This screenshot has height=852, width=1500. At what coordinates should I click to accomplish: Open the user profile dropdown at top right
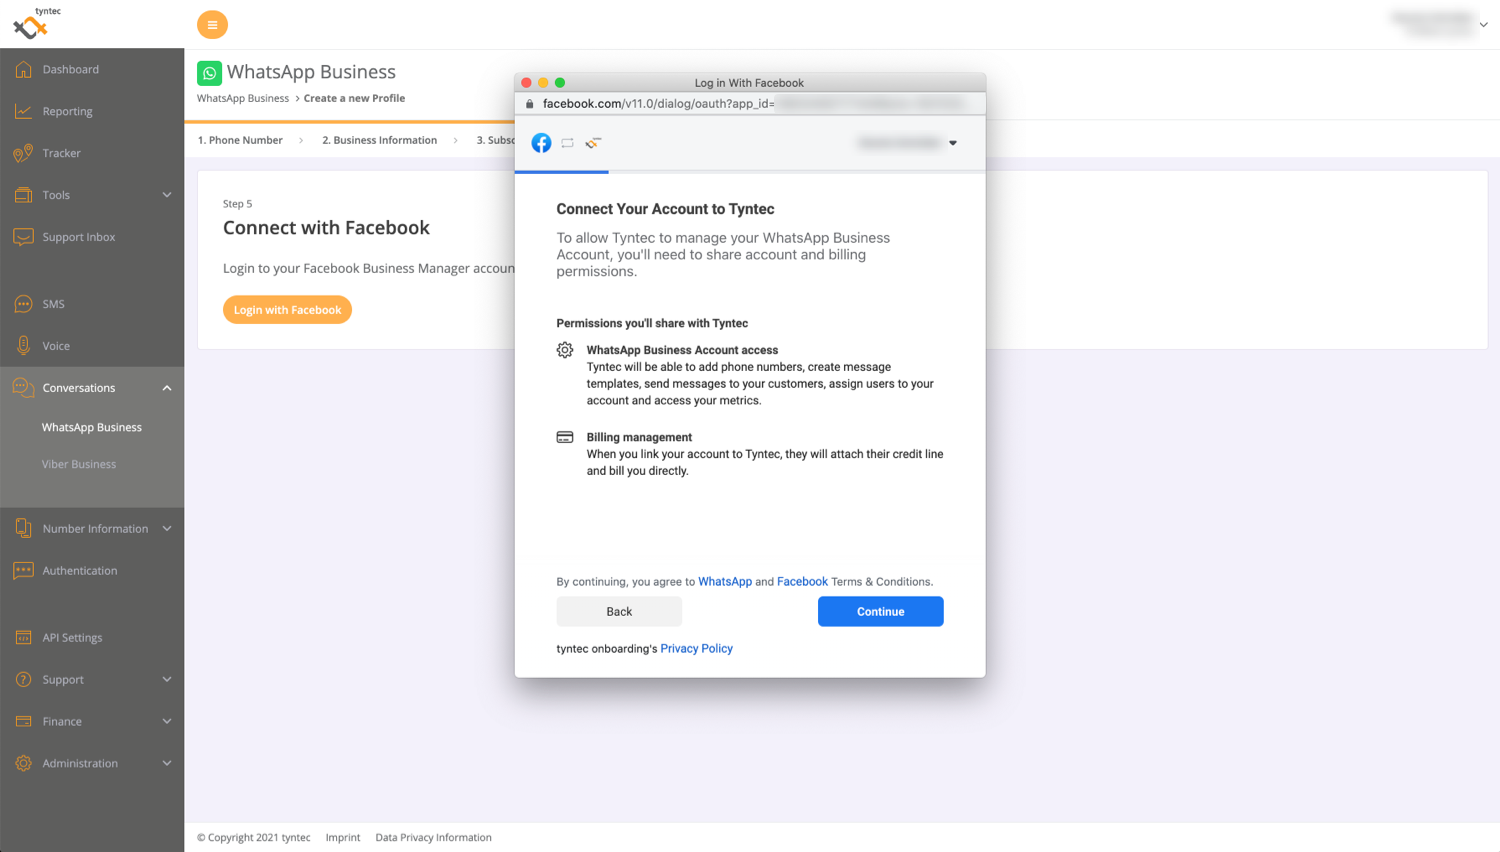tap(1483, 25)
